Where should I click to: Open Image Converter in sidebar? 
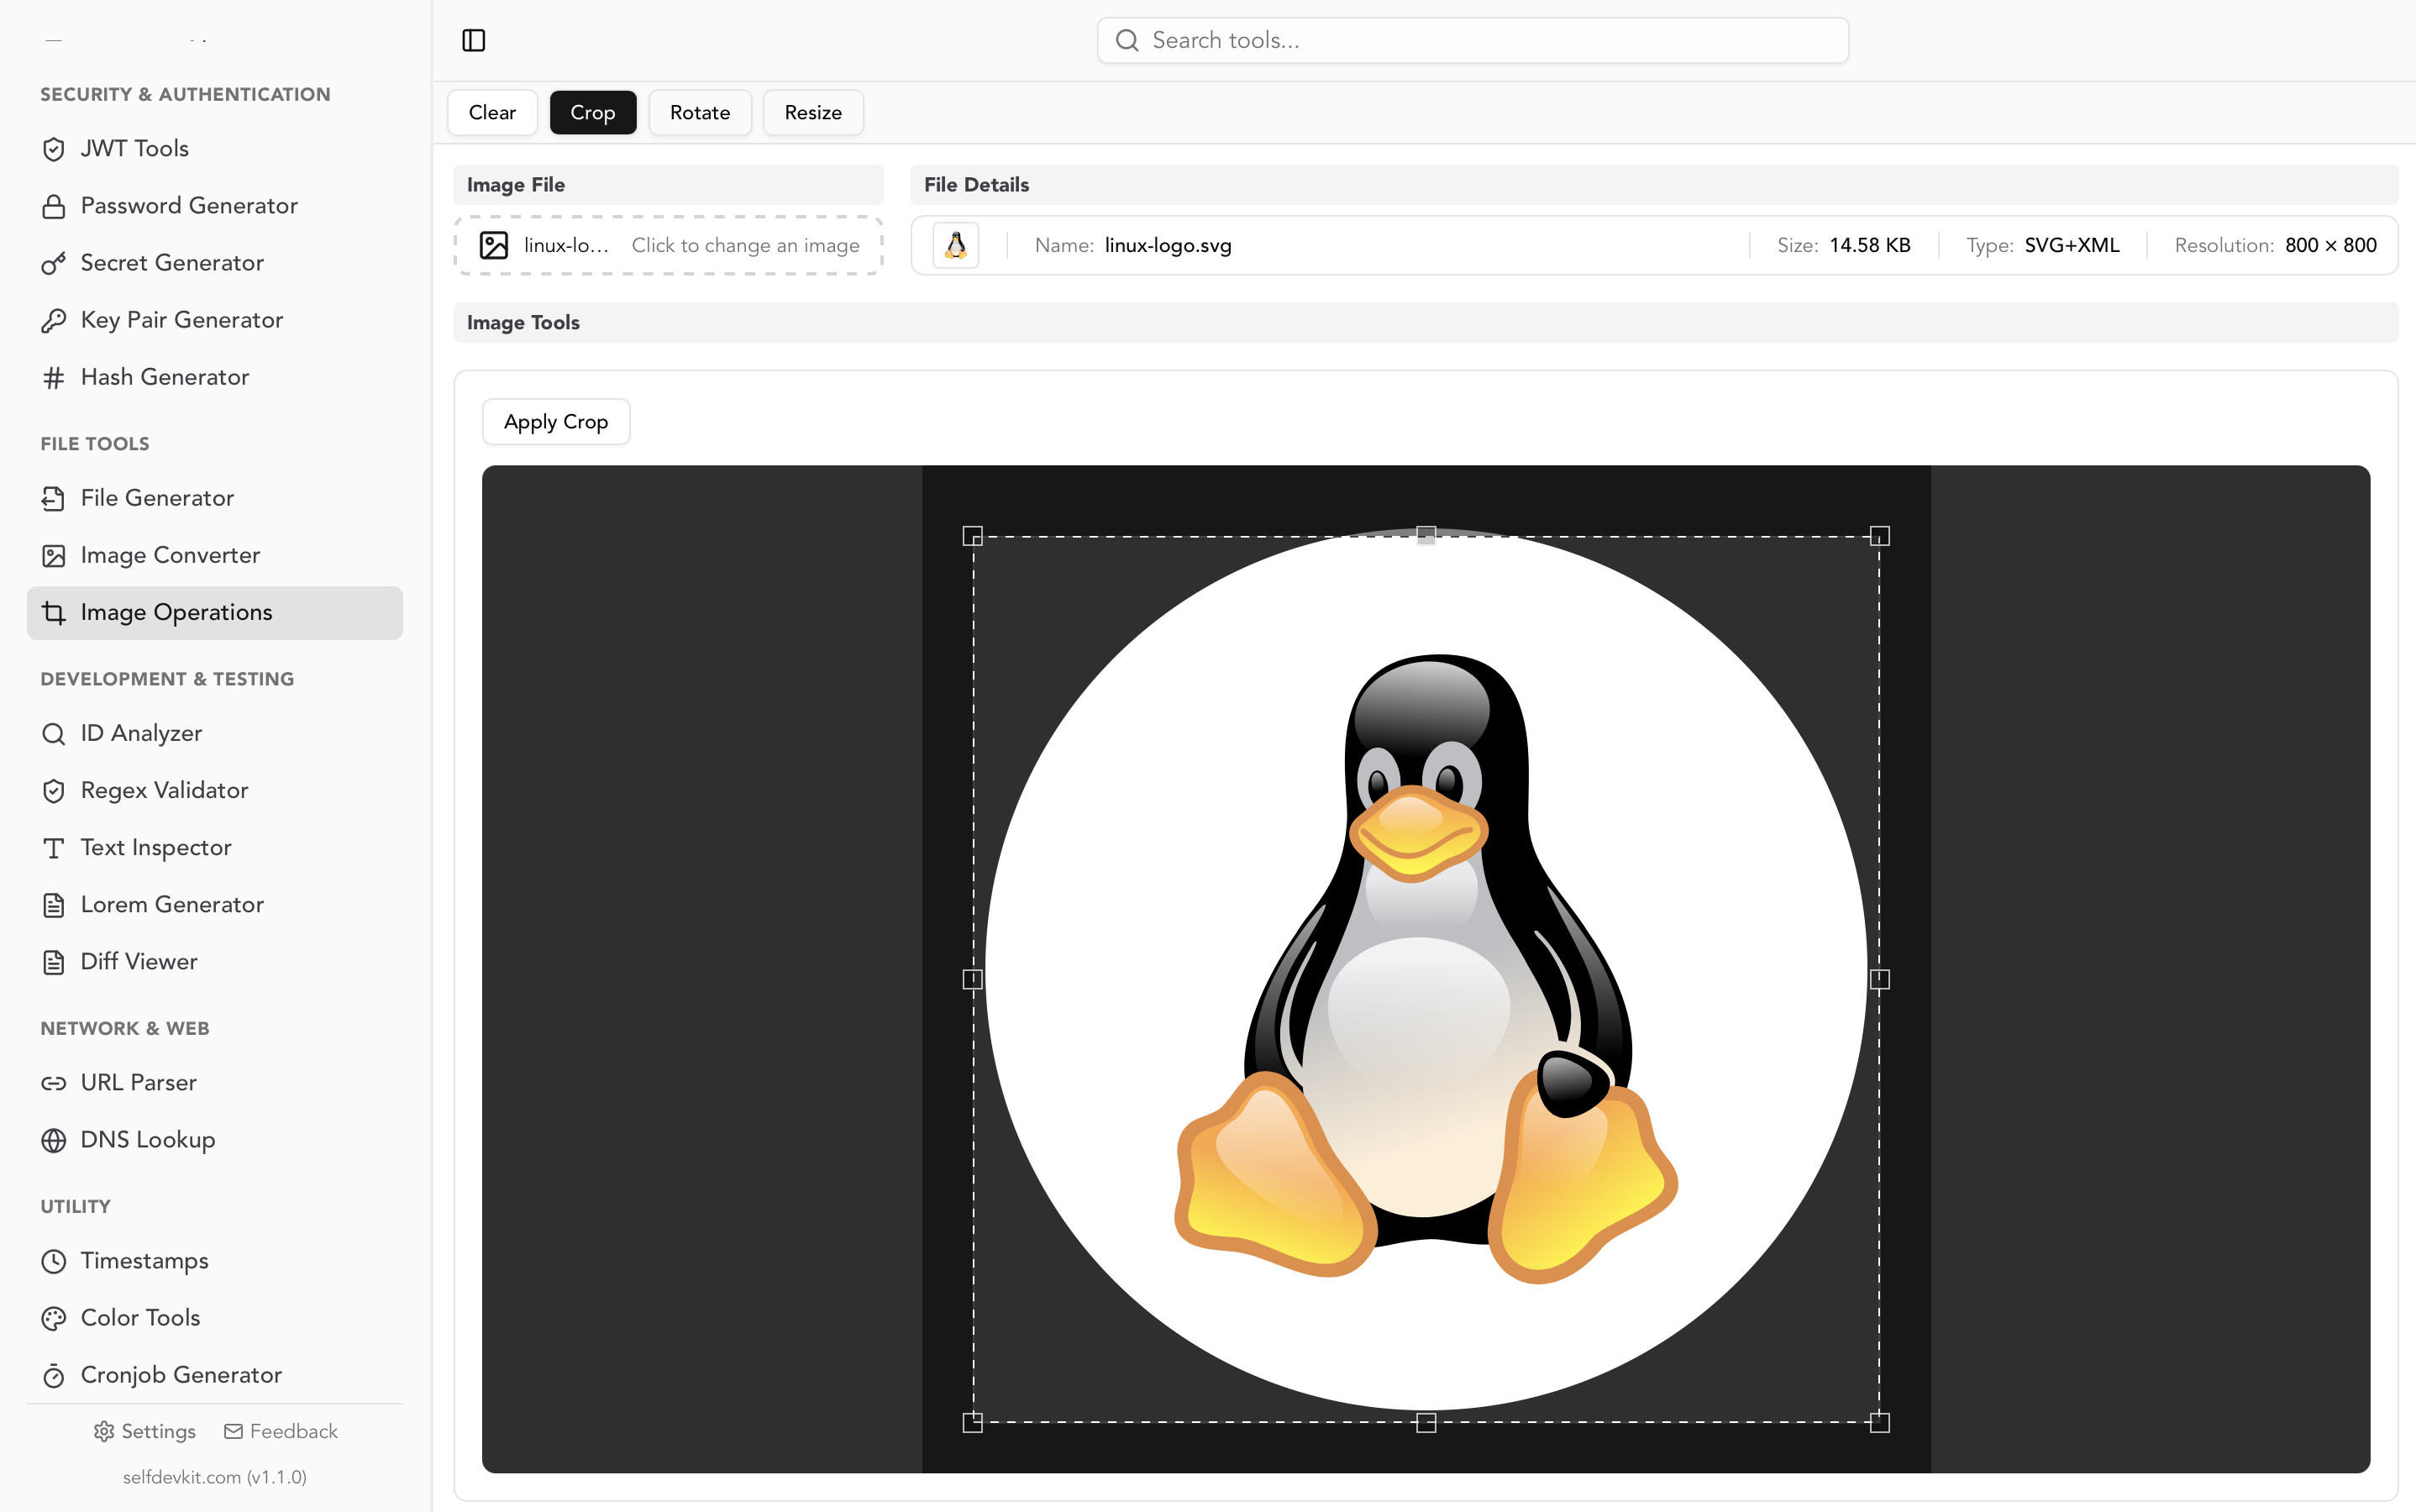point(215,555)
